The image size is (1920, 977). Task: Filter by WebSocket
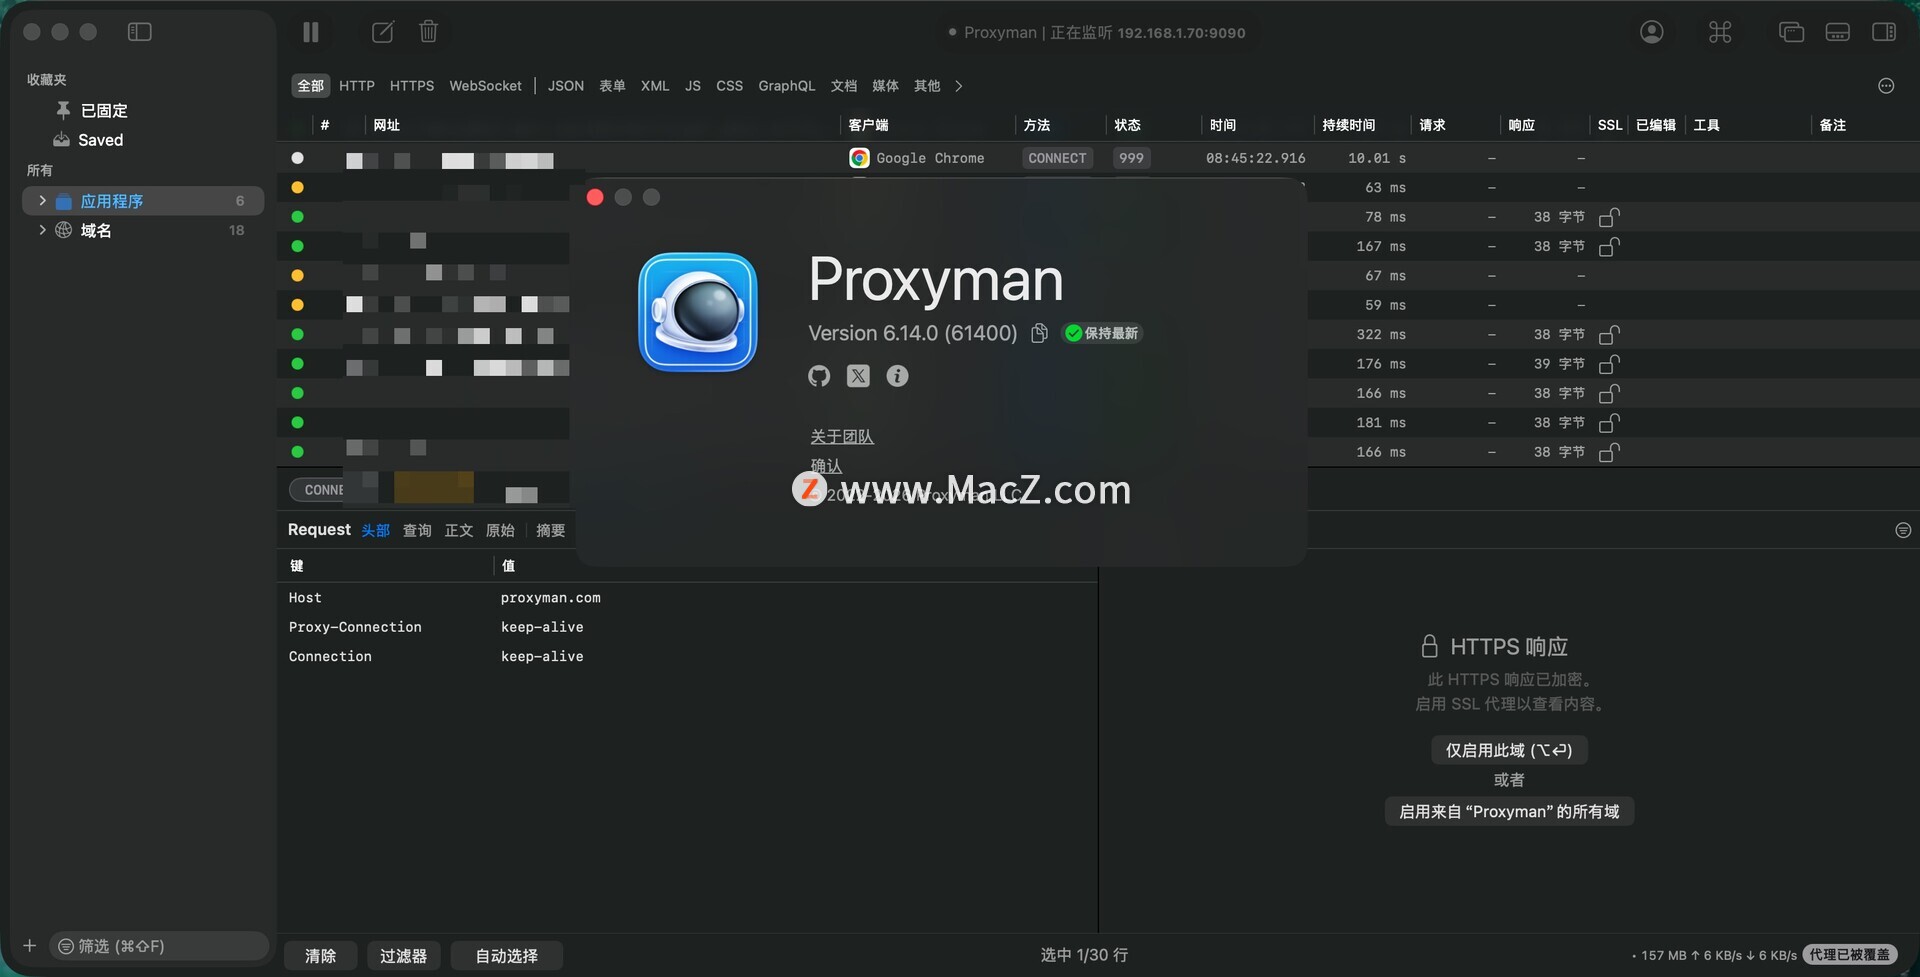(485, 86)
